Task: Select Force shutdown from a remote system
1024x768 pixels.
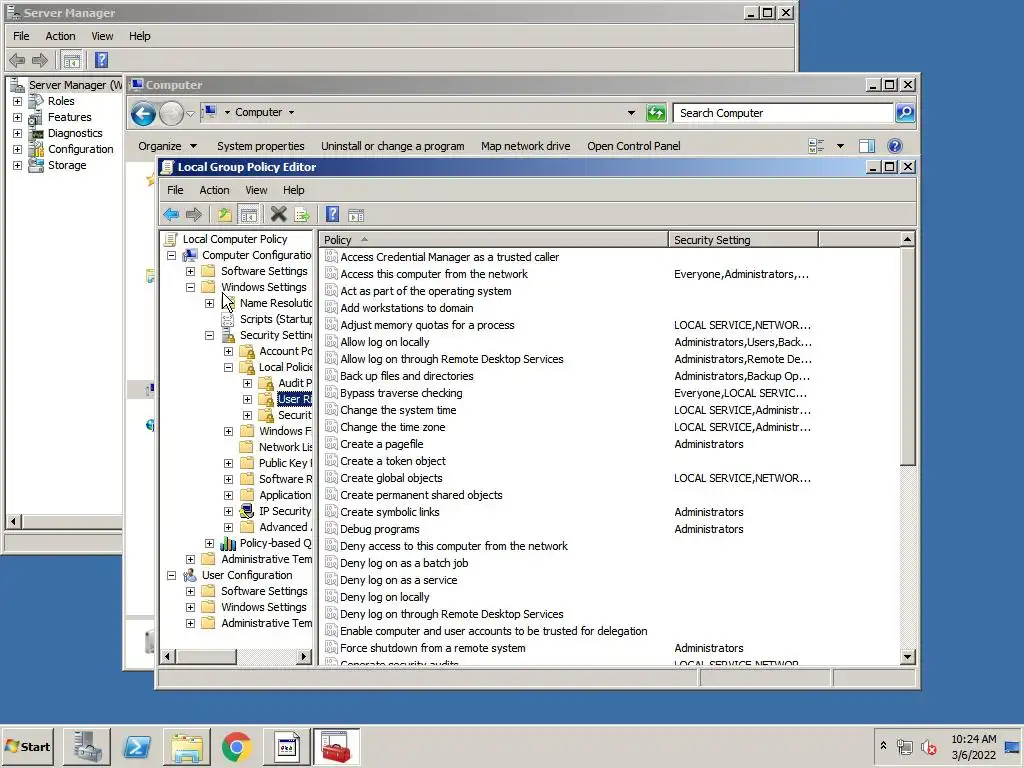Action: point(432,648)
